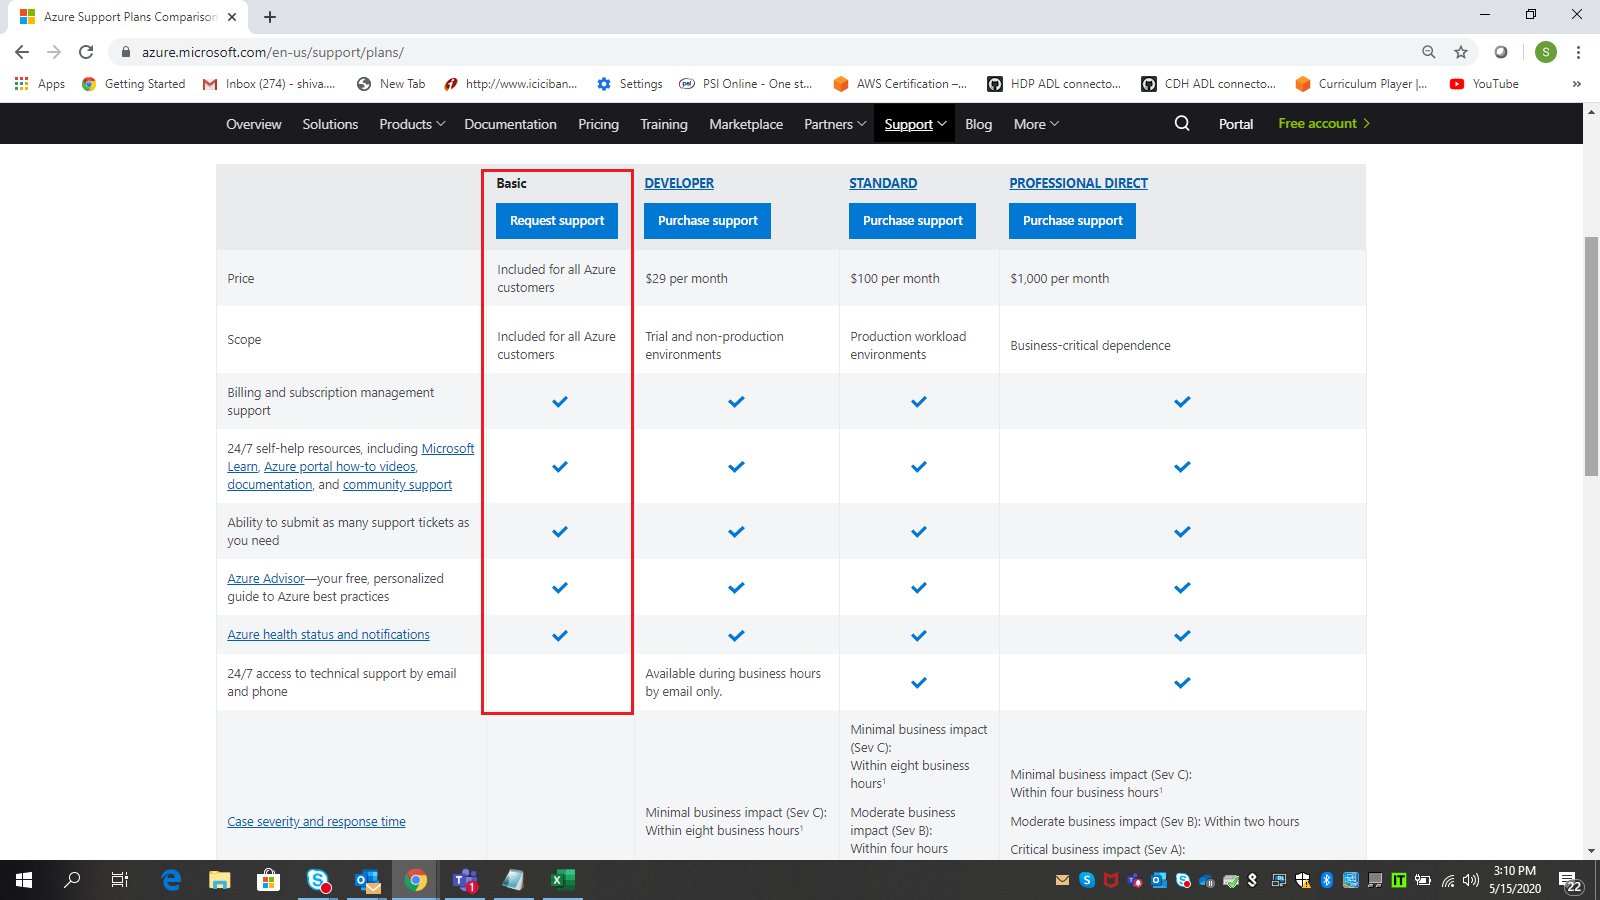The width and height of the screenshot is (1600, 900).
Task: Open Microsoft Store from the taskbar
Action: [x=268, y=880]
